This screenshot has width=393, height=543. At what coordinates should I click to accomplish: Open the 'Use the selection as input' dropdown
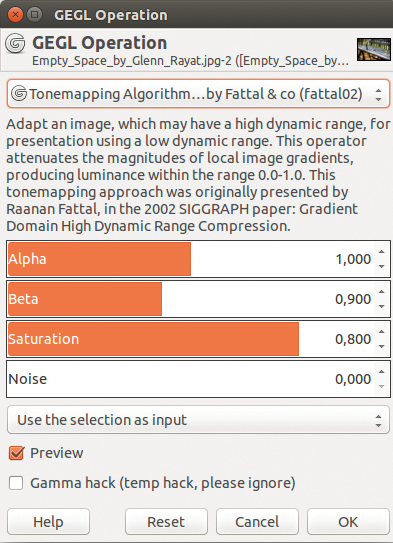[x=198, y=420]
